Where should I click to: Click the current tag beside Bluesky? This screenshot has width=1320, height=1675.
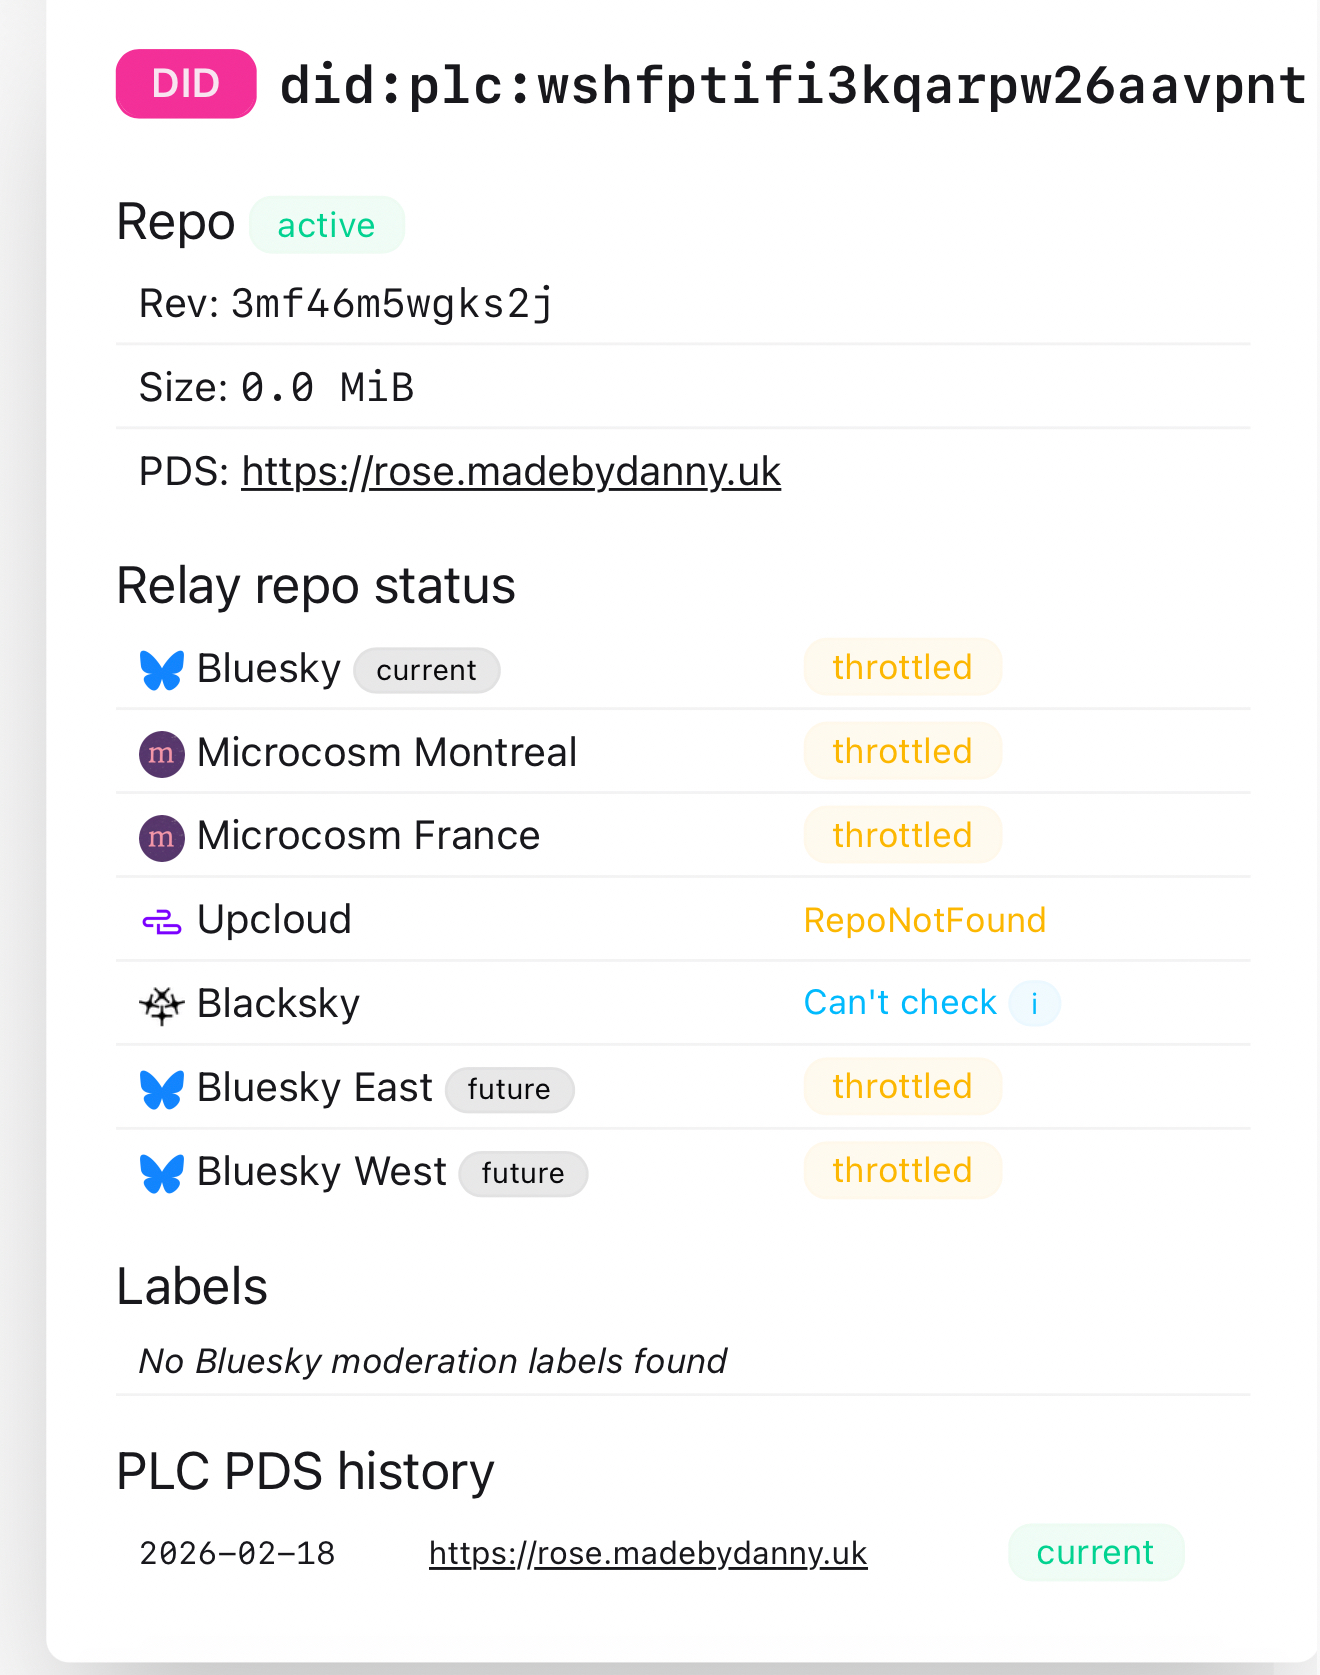[426, 670]
